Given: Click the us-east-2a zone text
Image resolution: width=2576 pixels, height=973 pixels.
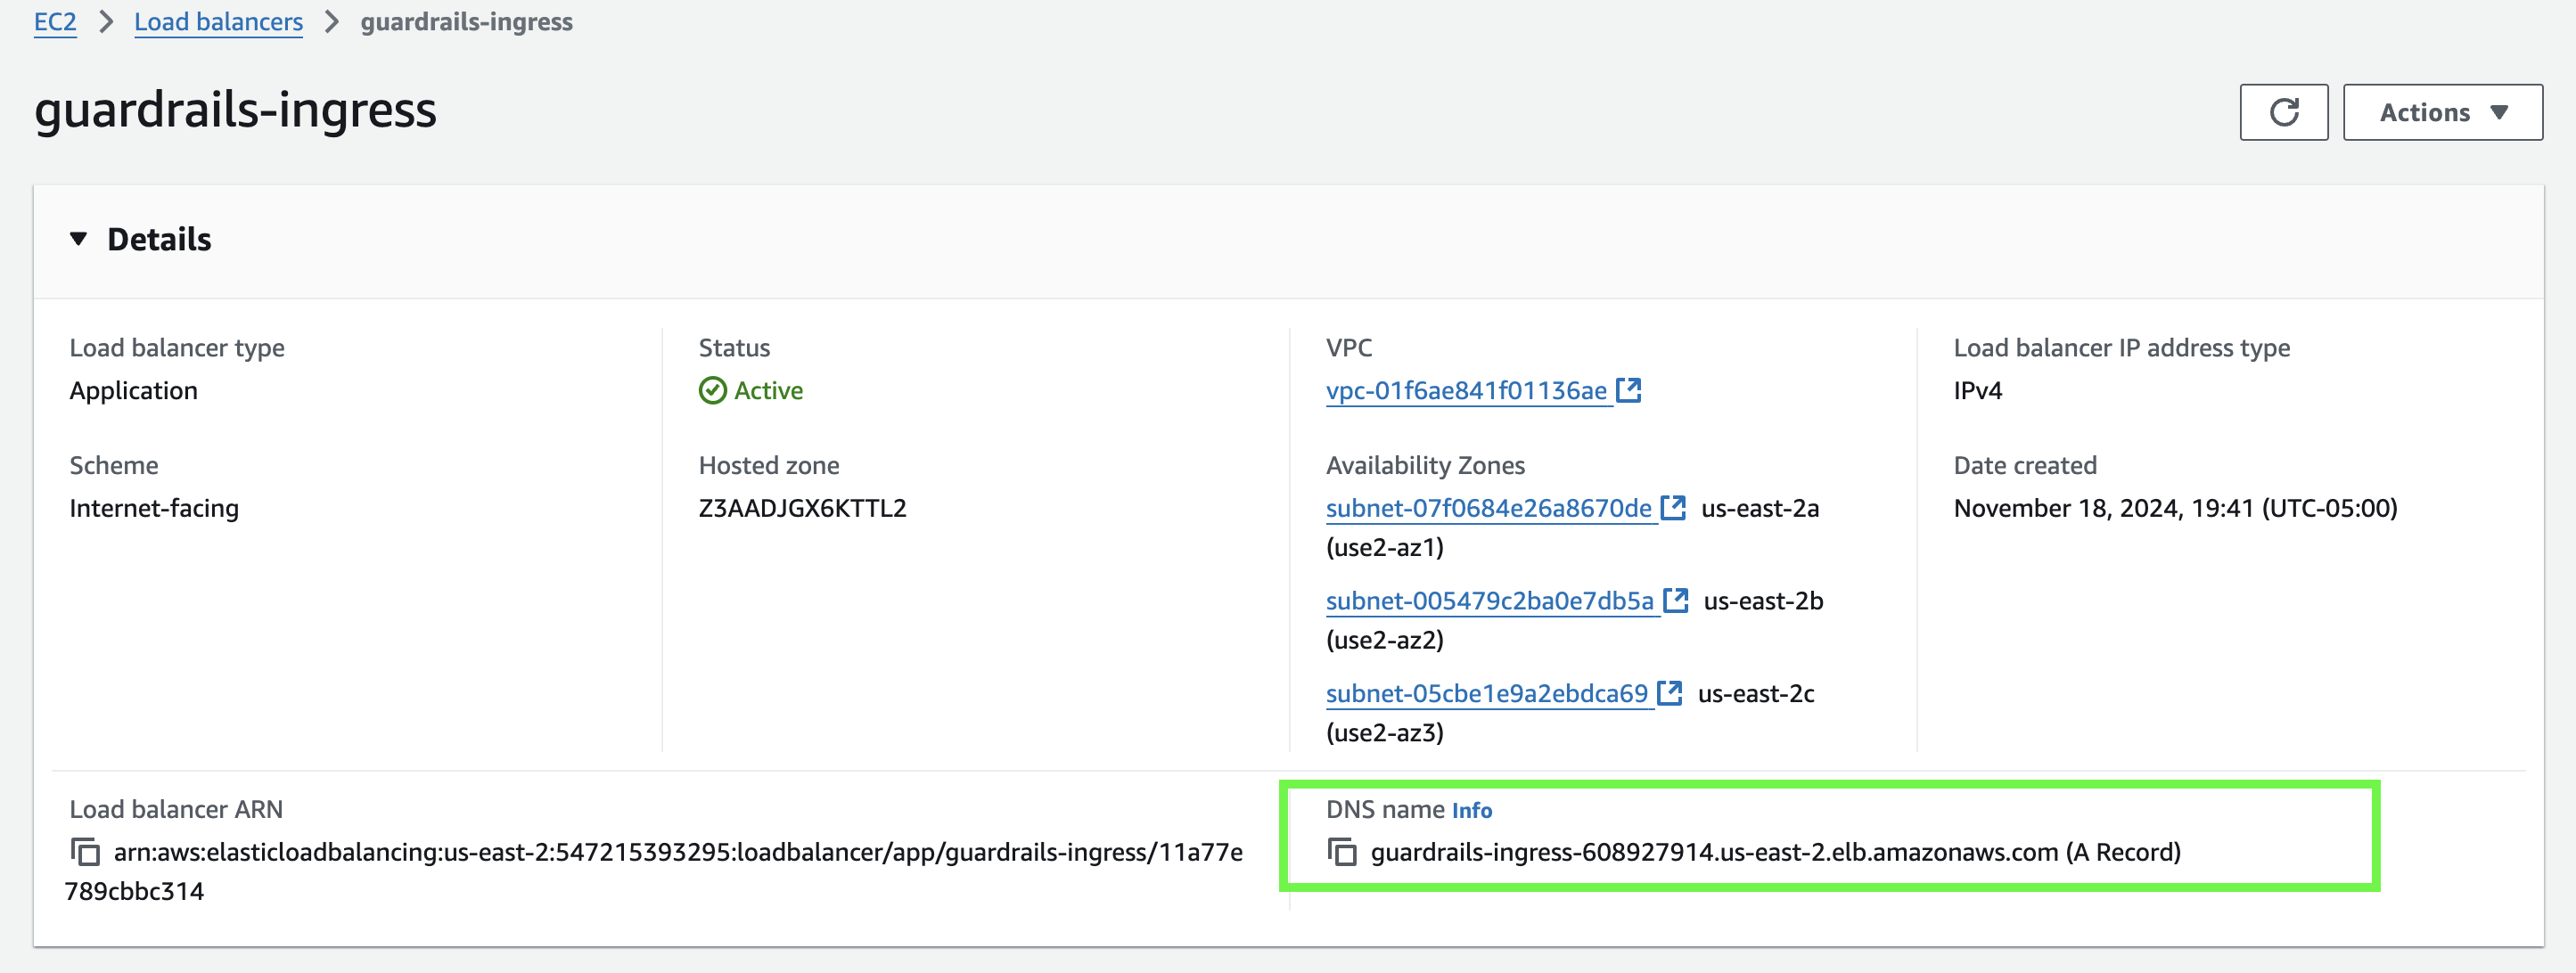Looking at the screenshot, I should (x=1759, y=508).
